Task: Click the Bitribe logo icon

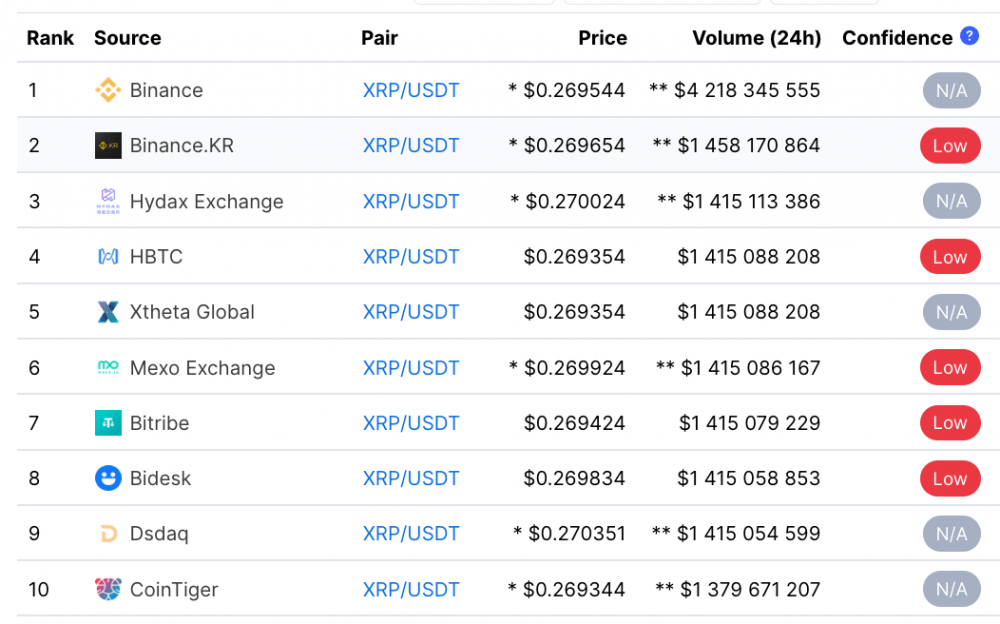Action: (108, 423)
